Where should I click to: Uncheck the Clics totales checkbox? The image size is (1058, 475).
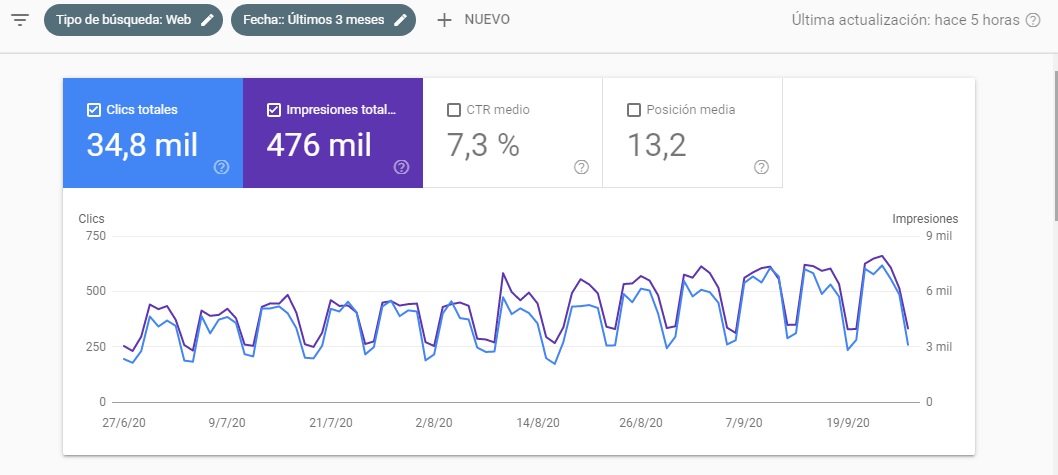(94, 109)
